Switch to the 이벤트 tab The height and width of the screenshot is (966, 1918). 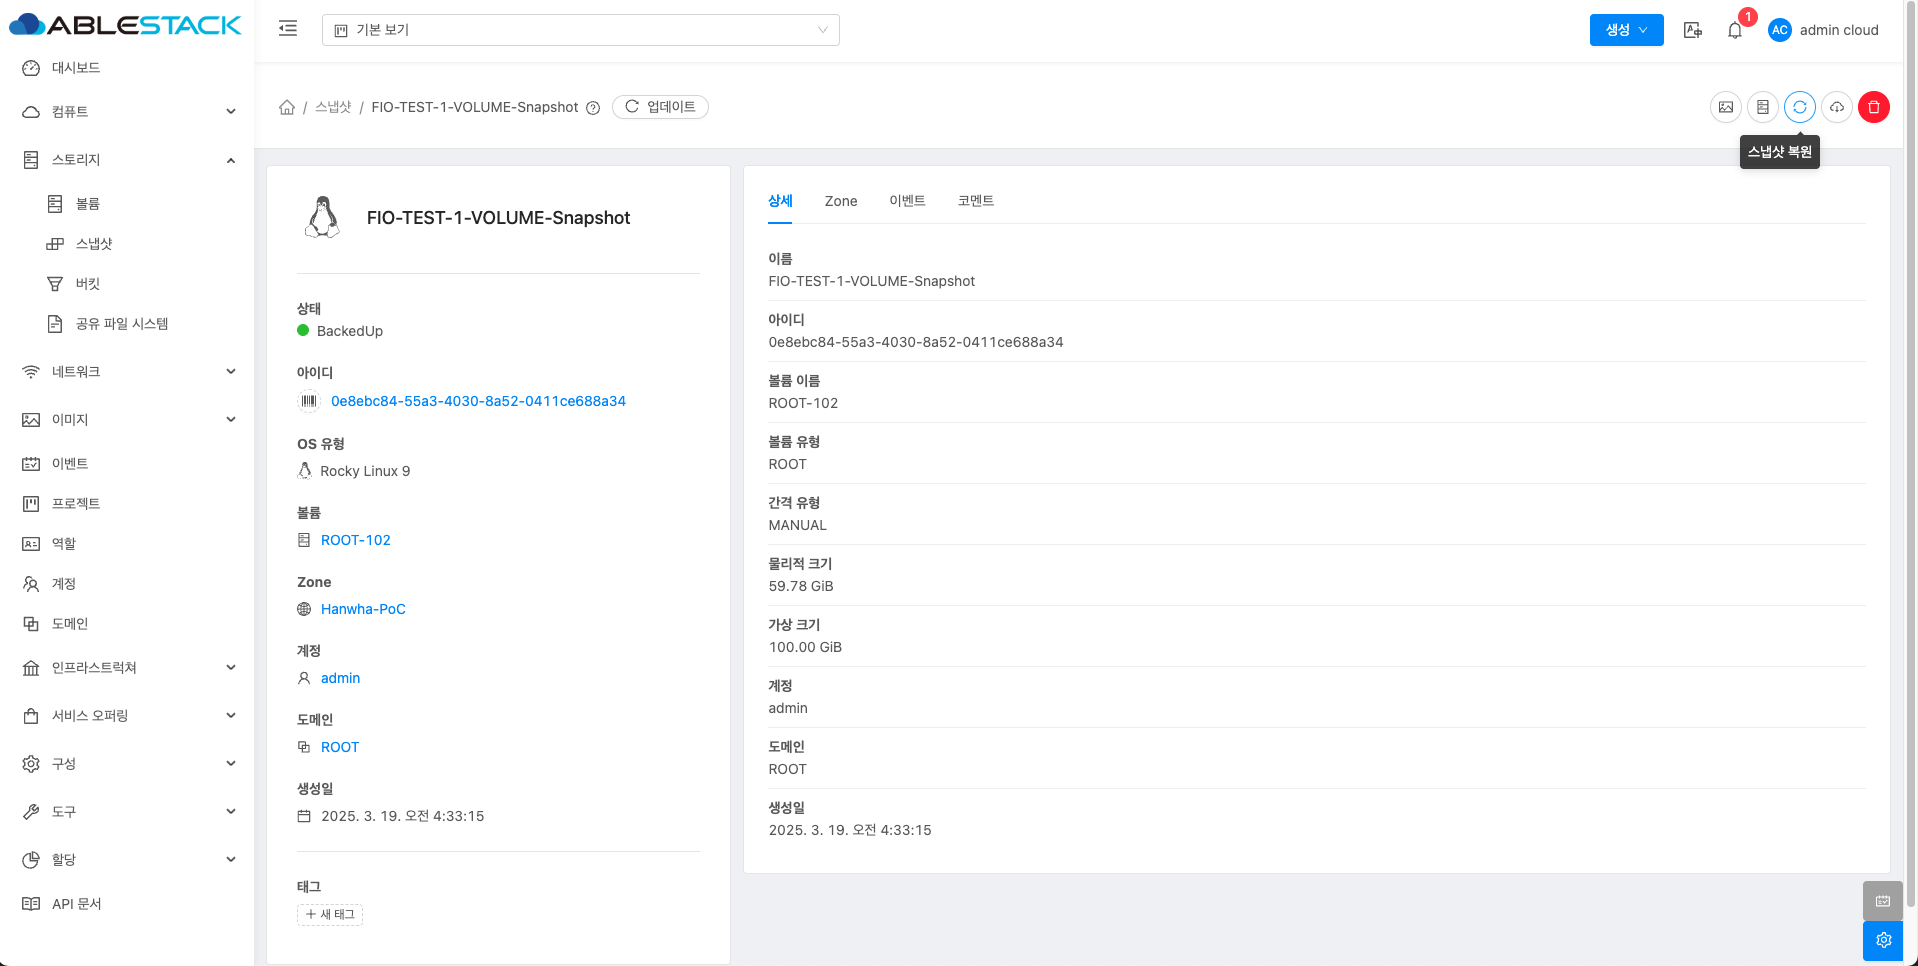pos(907,201)
